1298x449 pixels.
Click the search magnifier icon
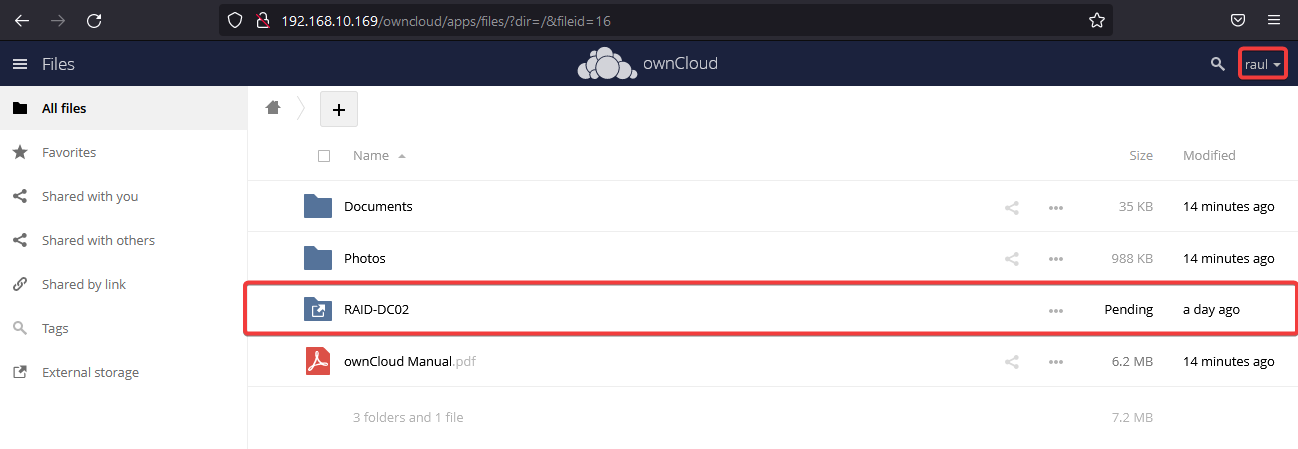click(x=1217, y=64)
